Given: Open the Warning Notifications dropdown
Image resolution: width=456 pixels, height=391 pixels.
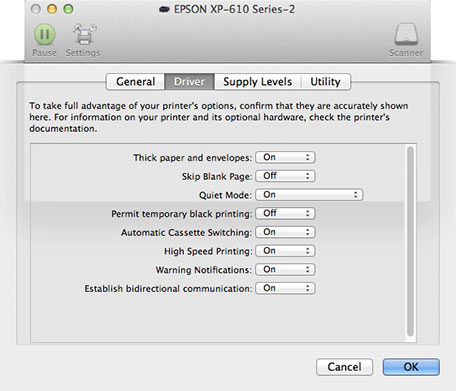Looking at the screenshot, I should pos(285,269).
